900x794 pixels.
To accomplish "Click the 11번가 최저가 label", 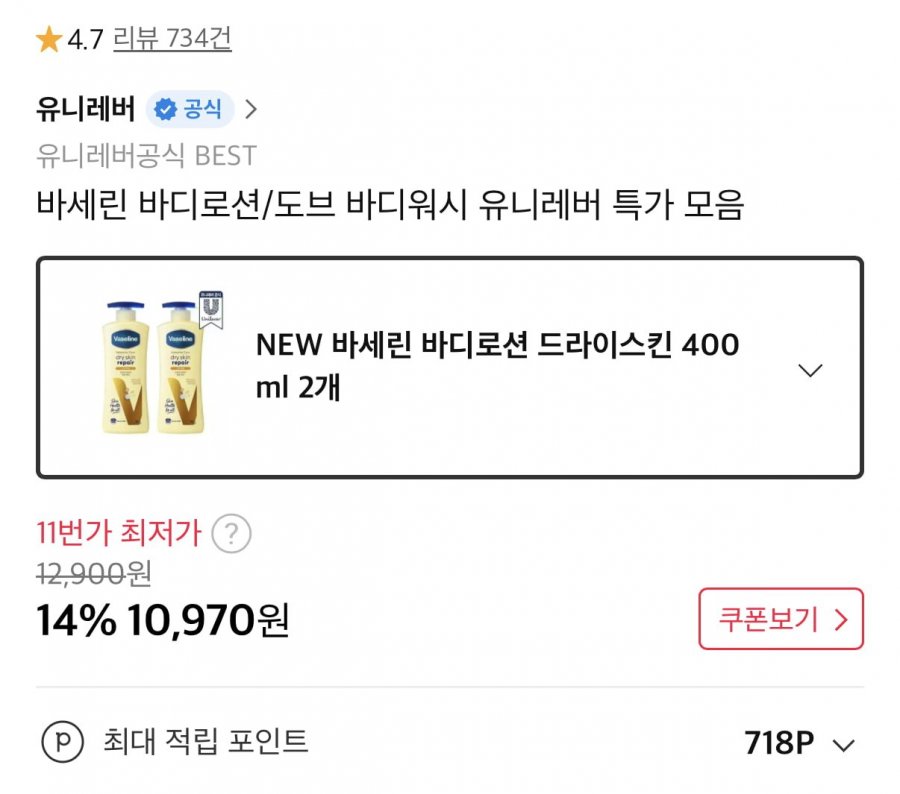I will (119, 533).
